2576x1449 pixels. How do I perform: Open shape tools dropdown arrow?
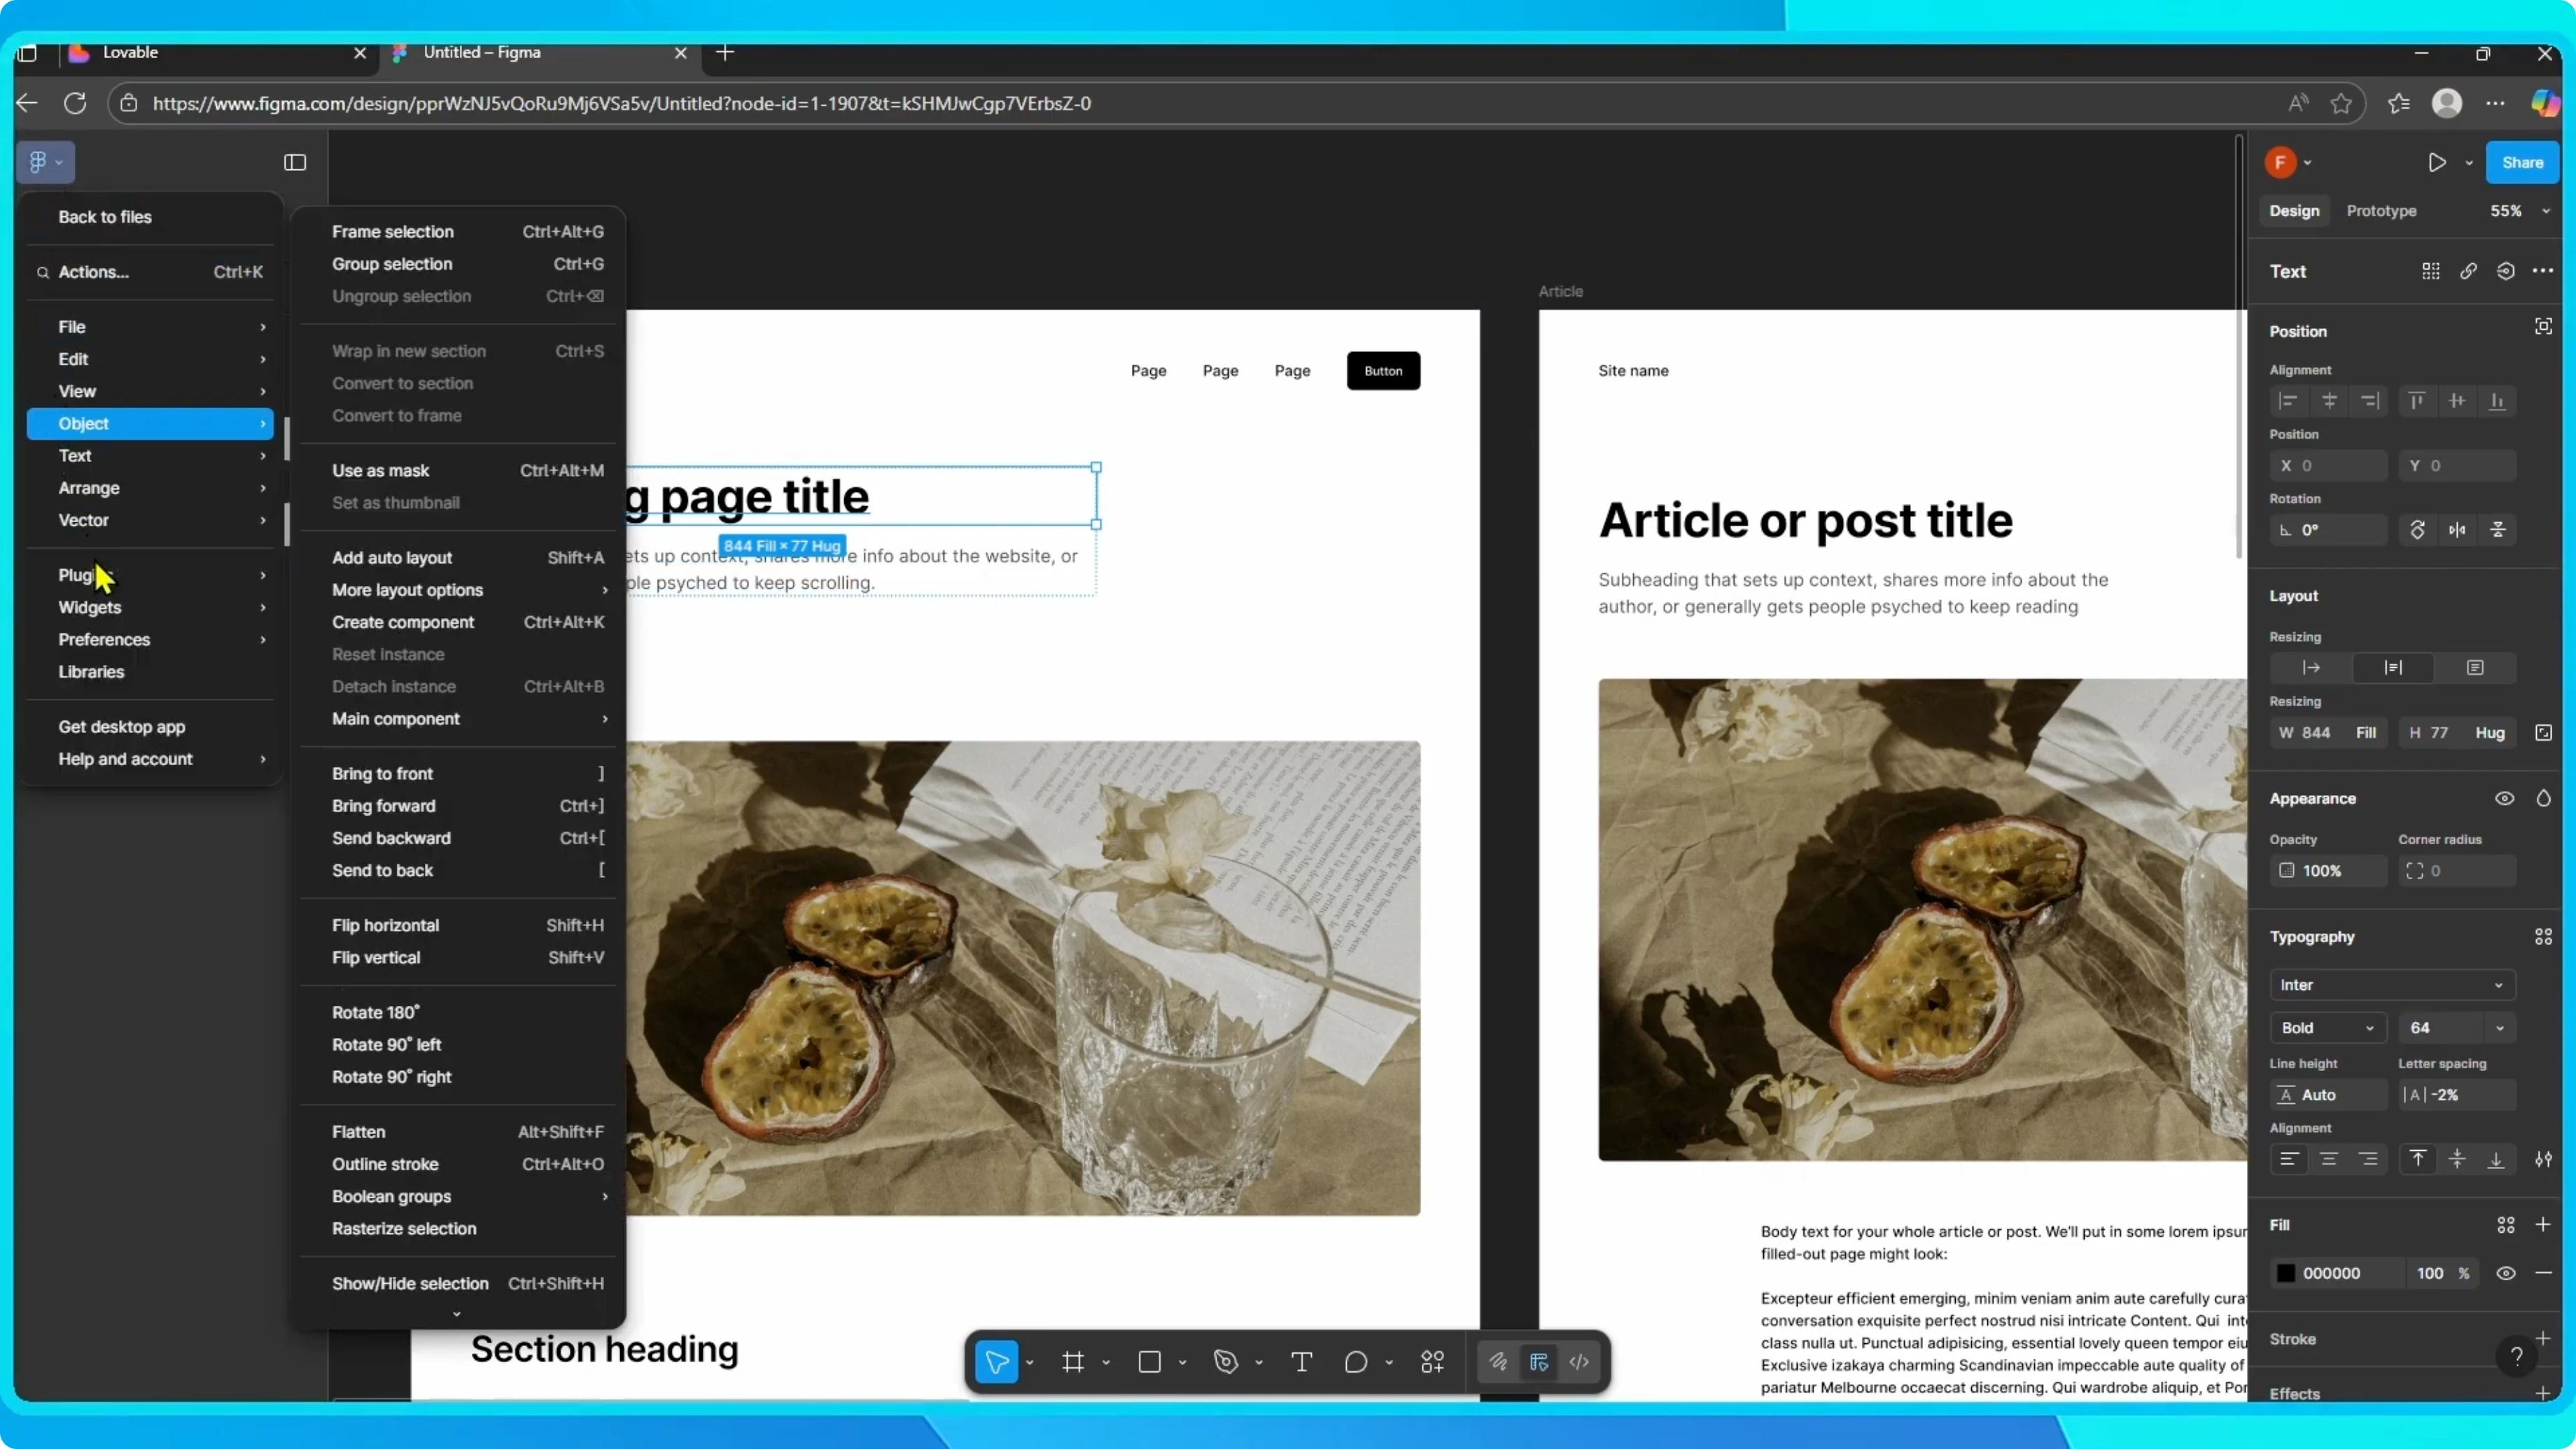[1182, 1362]
